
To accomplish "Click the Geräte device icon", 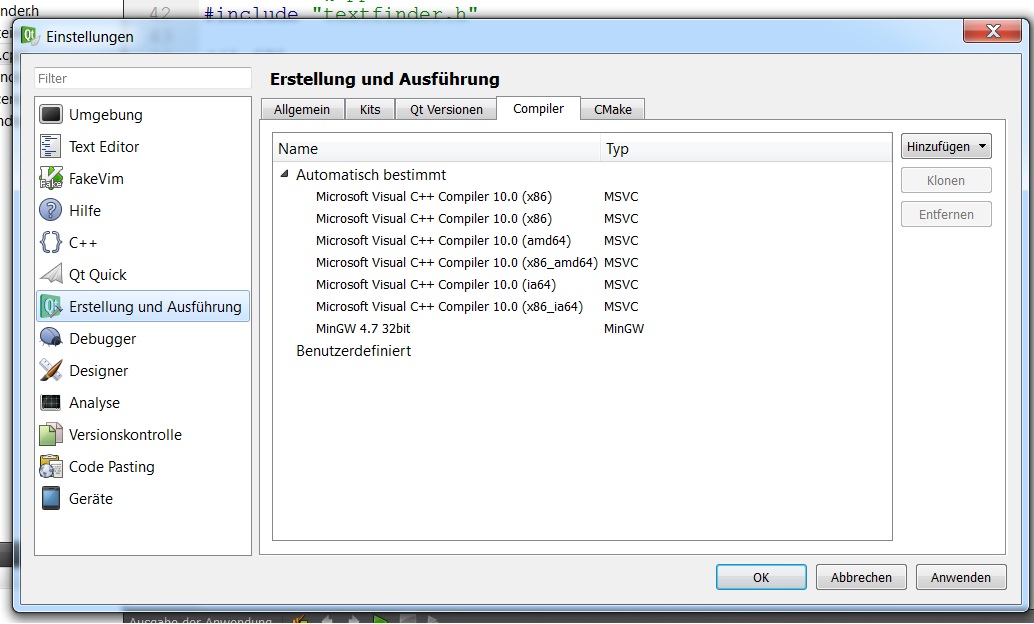I will [51, 498].
